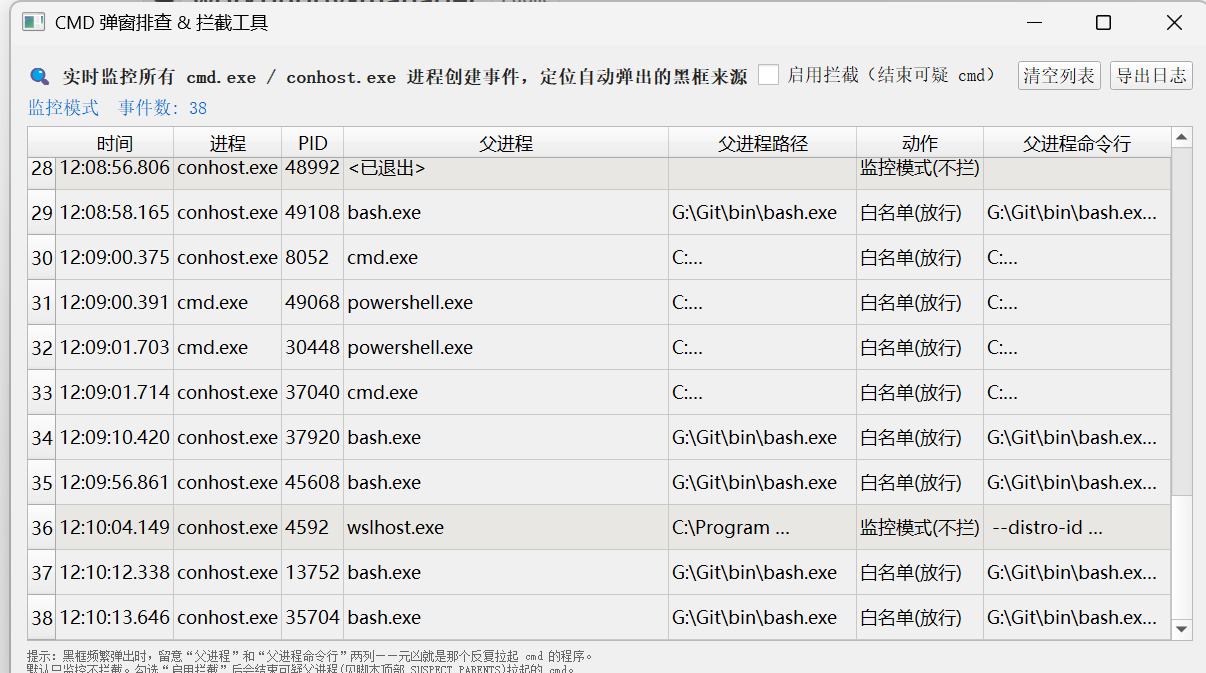Click time cell 12:09:00.375

click(x=115, y=257)
